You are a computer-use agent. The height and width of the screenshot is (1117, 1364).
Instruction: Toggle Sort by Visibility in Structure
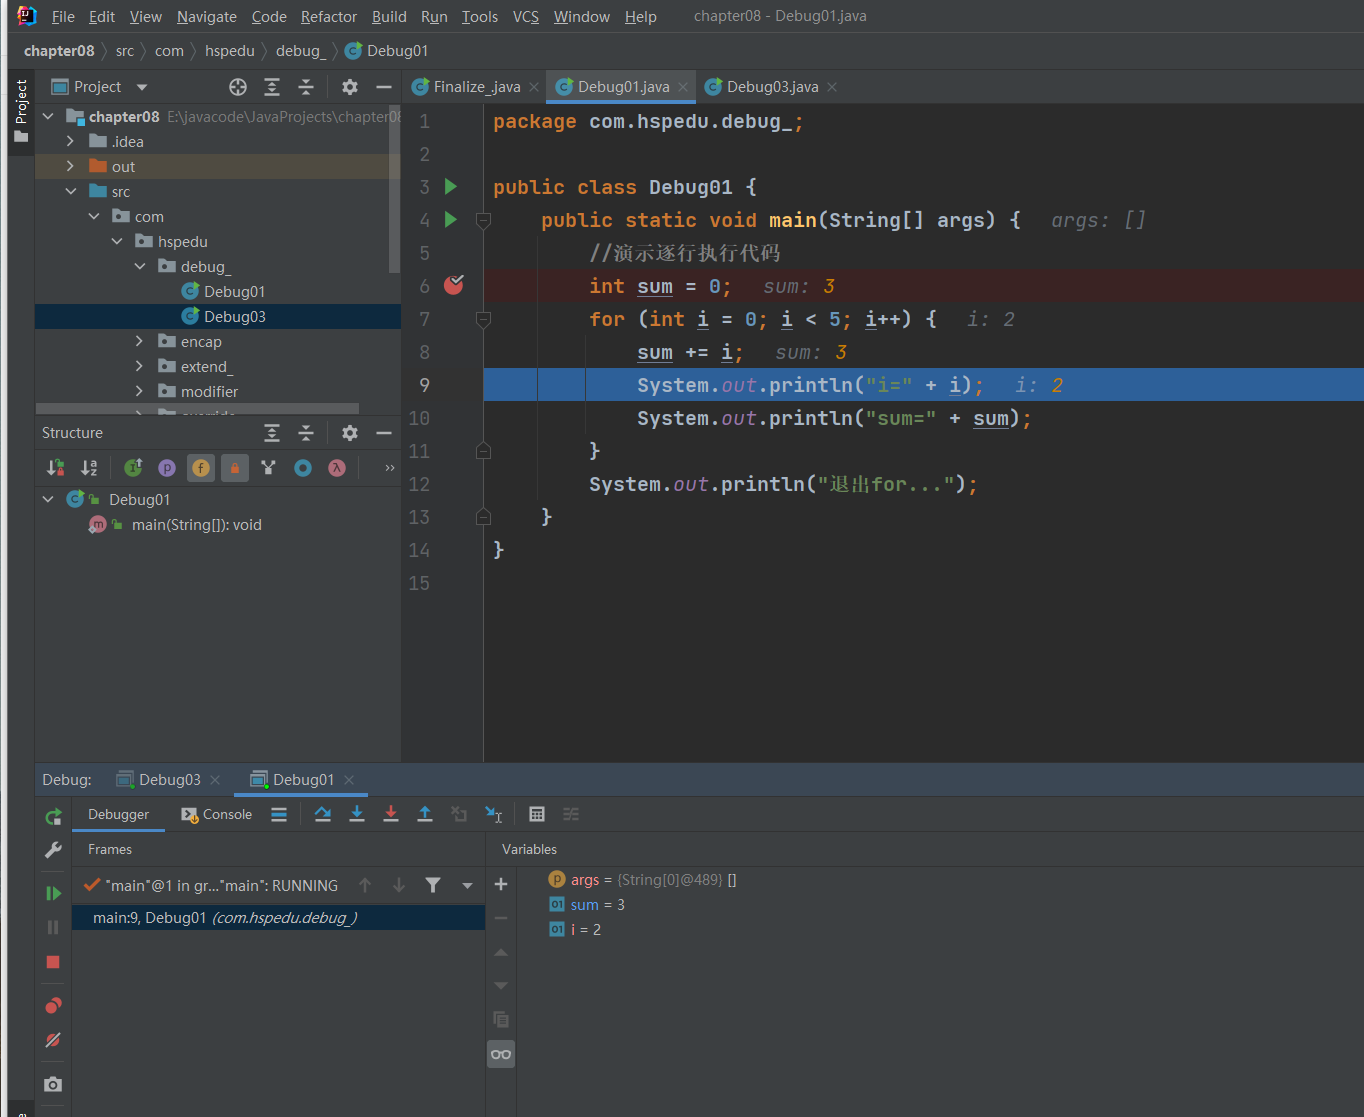click(56, 467)
